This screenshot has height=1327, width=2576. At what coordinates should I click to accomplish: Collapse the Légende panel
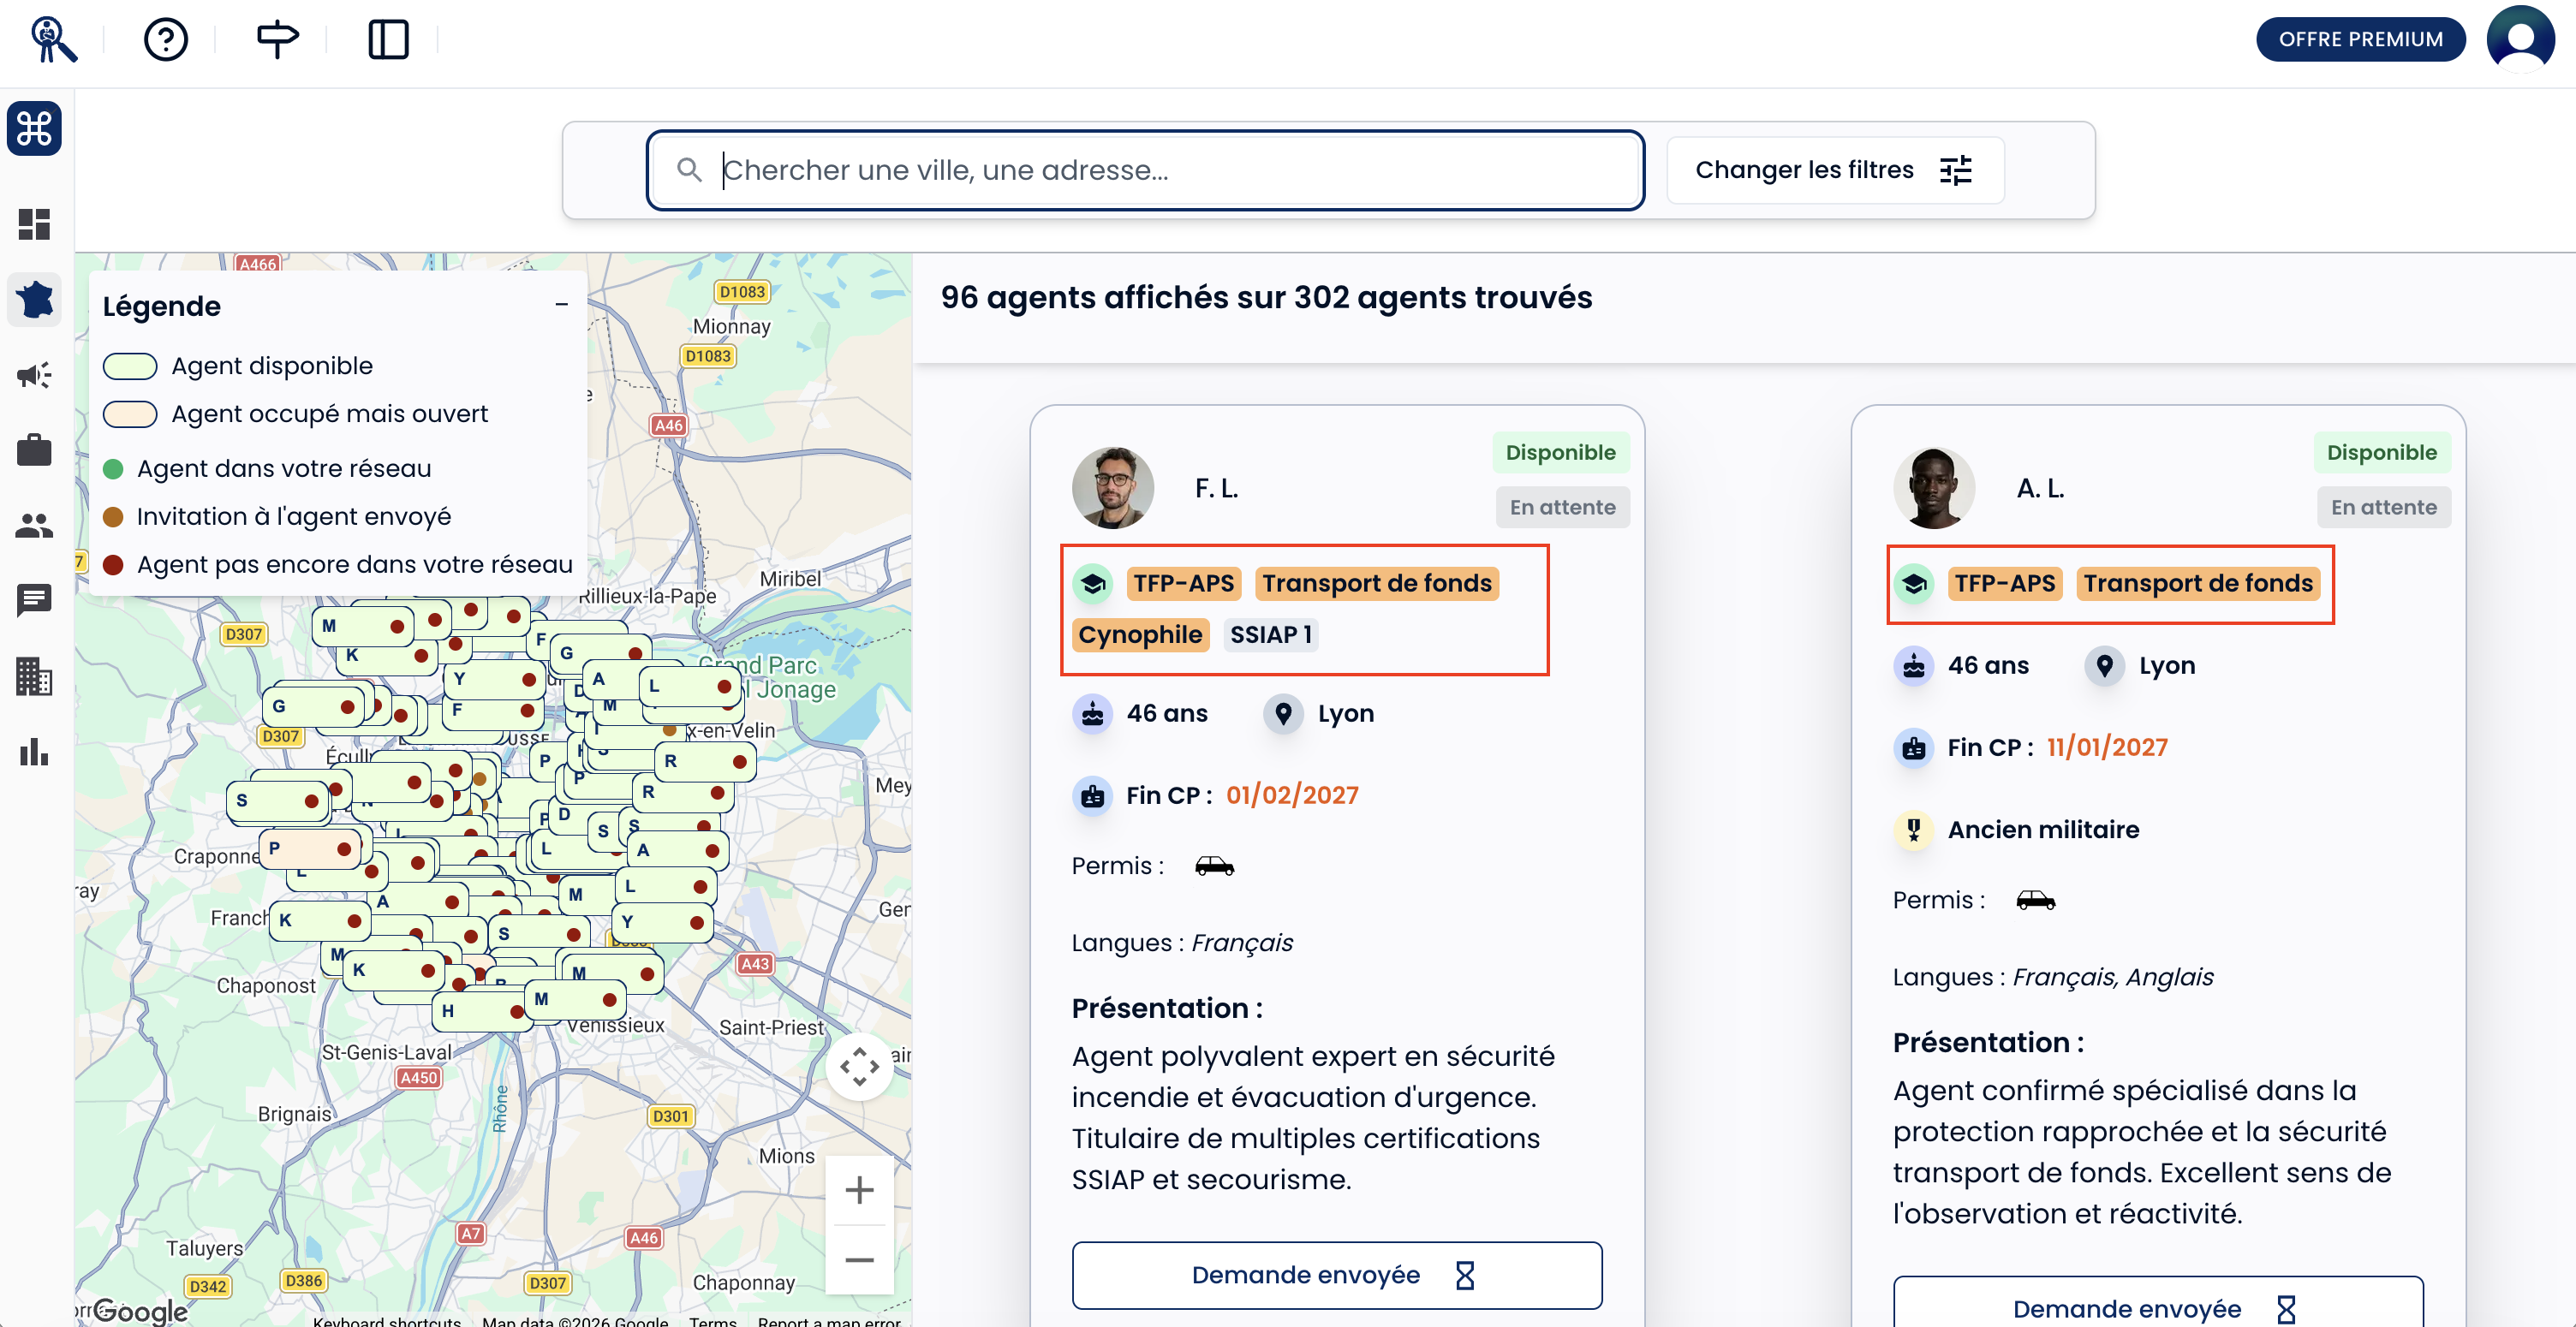[561, 304]
